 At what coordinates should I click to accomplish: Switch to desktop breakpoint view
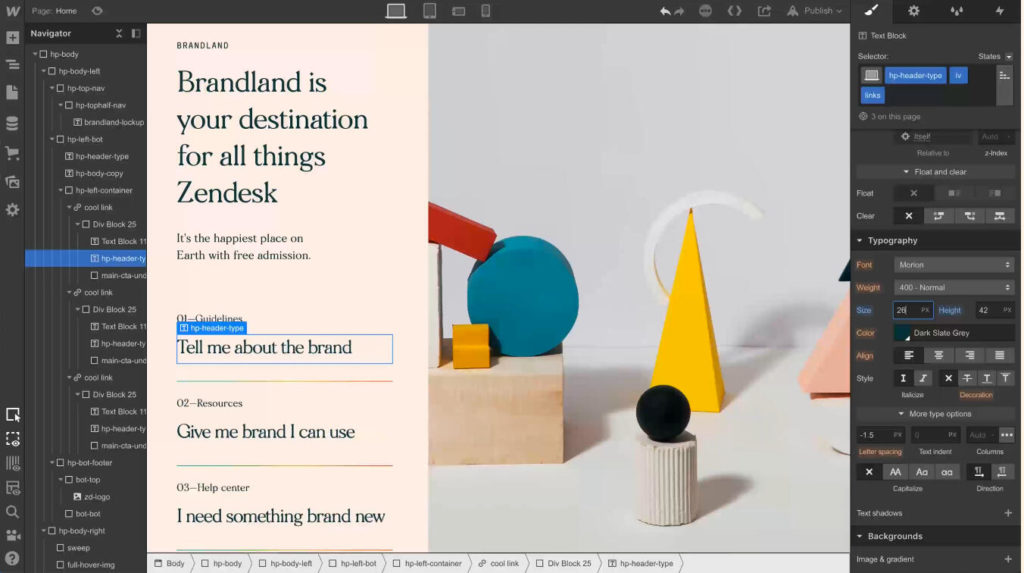[x=396, y=11]
